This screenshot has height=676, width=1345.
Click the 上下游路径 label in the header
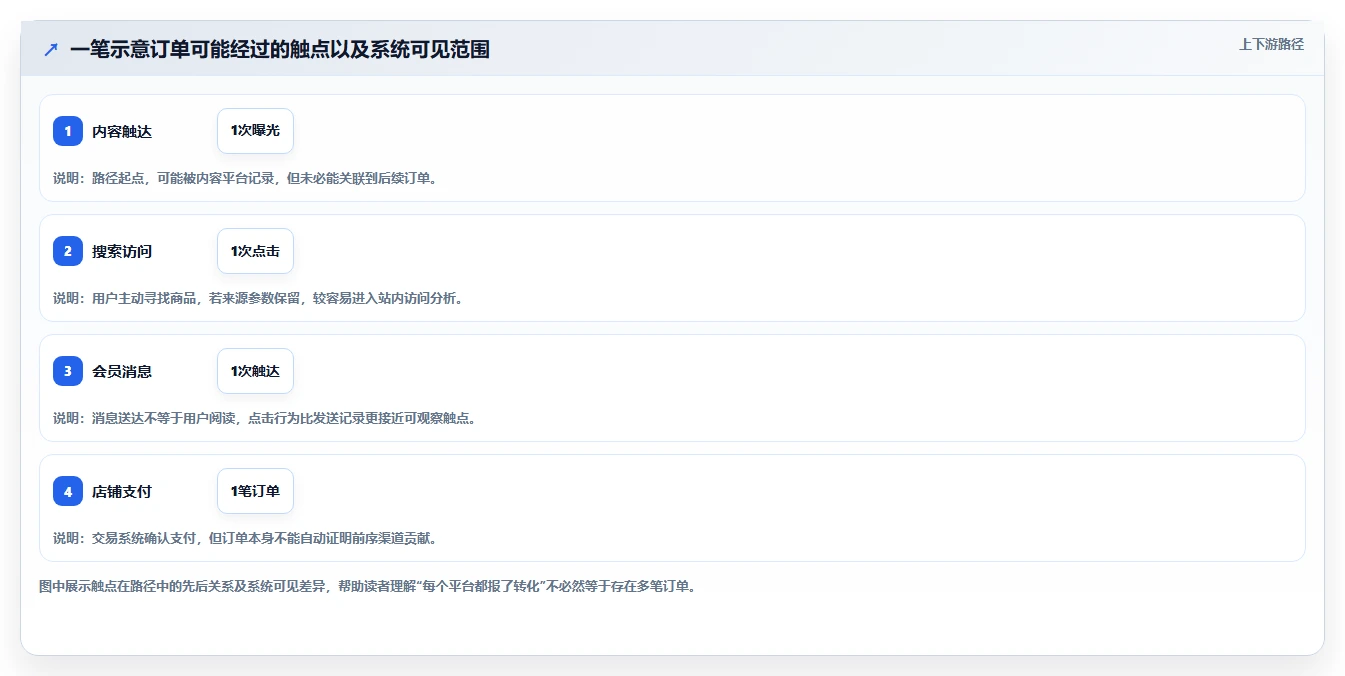(1271, 44)
